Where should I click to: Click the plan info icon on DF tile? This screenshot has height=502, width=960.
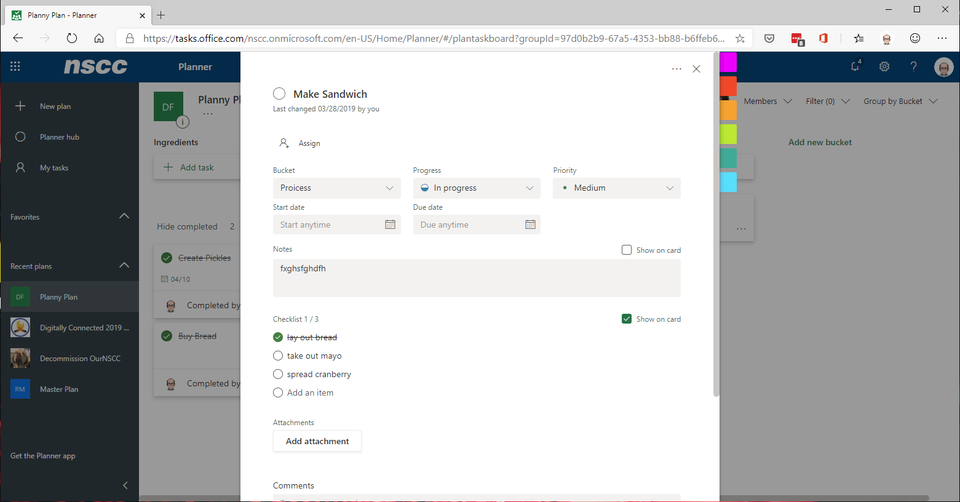(182, 122)
